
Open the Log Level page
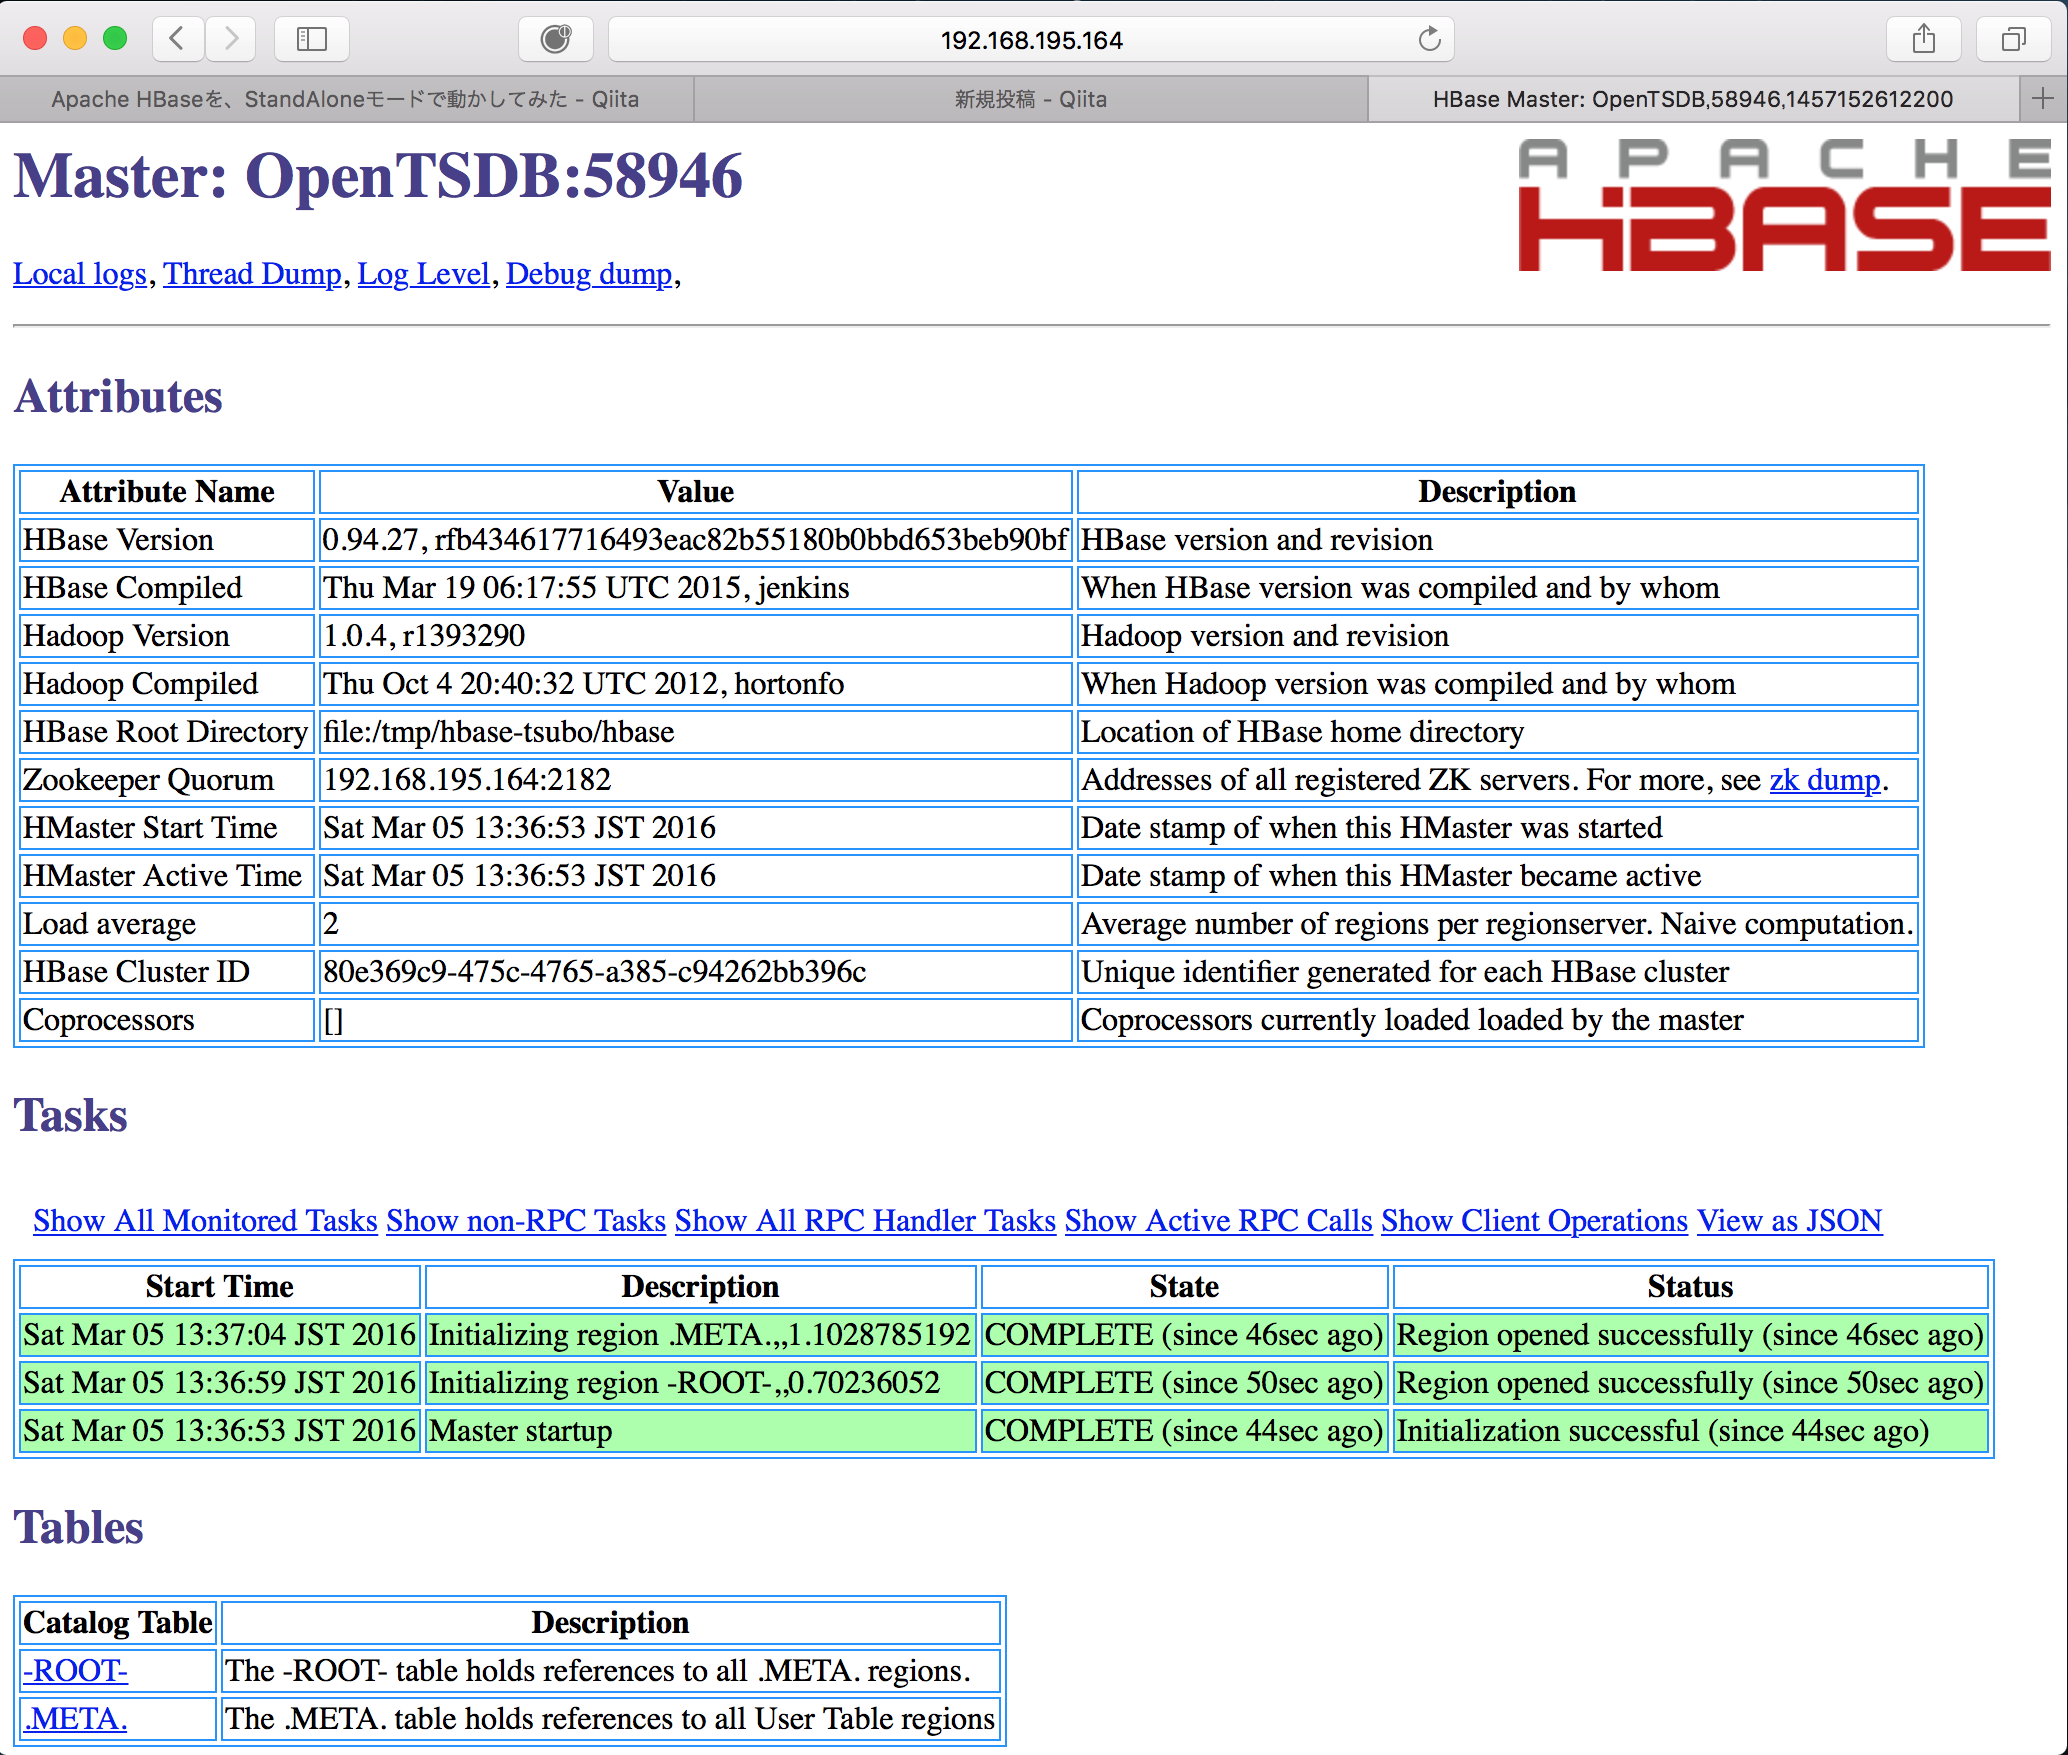(423, 273)
